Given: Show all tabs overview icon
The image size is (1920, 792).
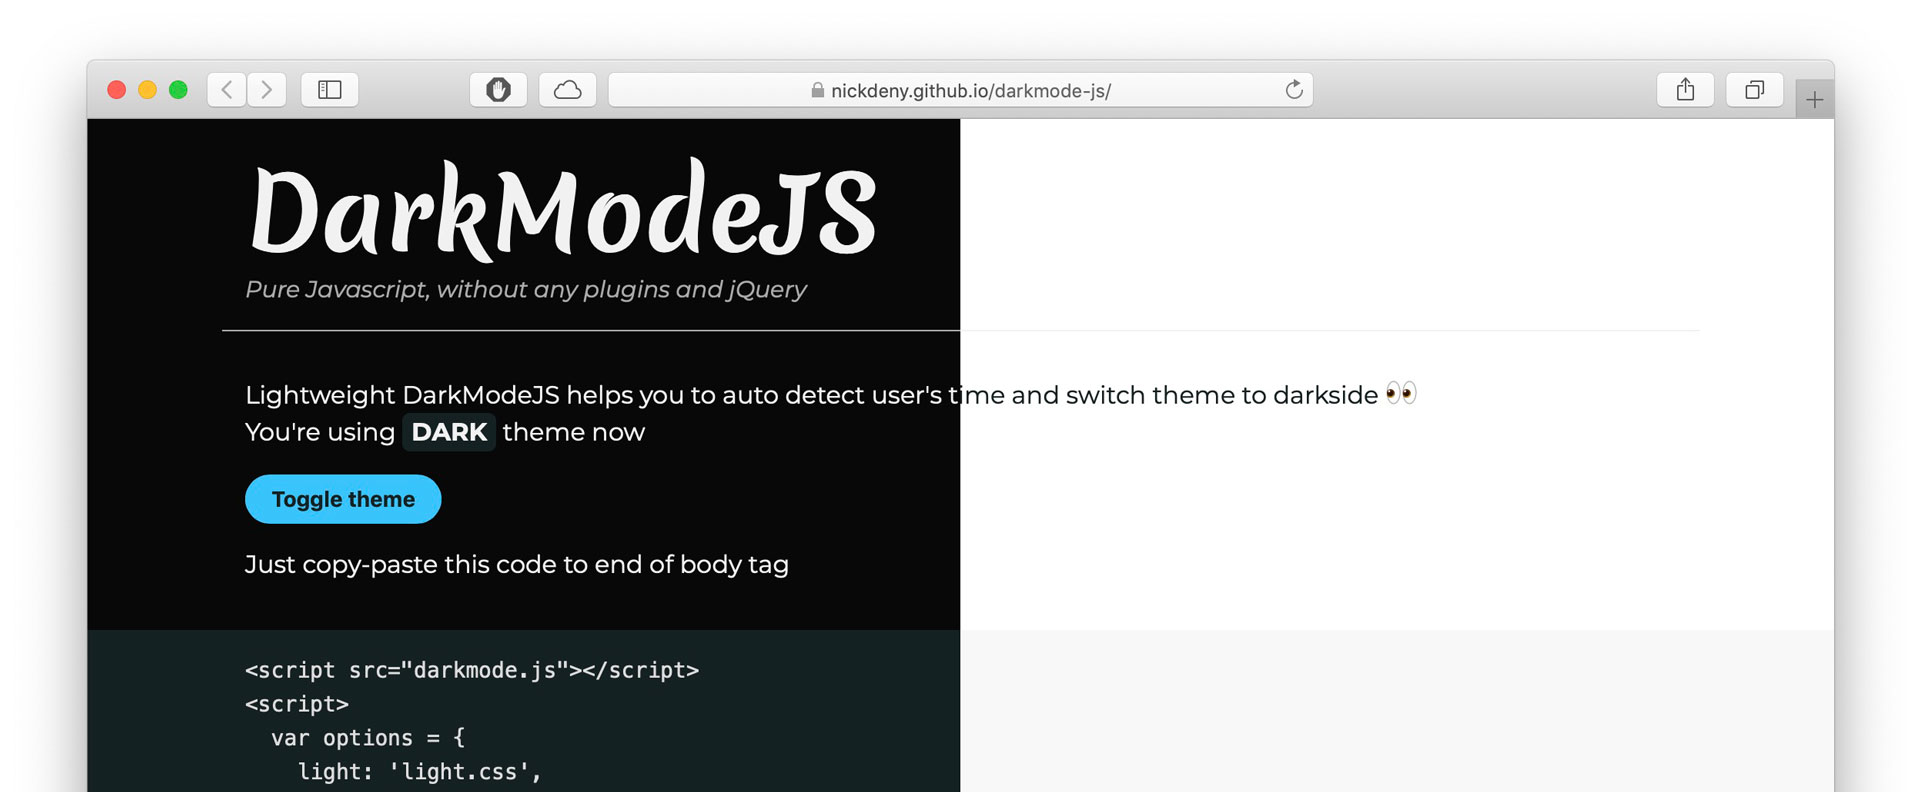Looking at the screenshot, I should coord(1755,90).
